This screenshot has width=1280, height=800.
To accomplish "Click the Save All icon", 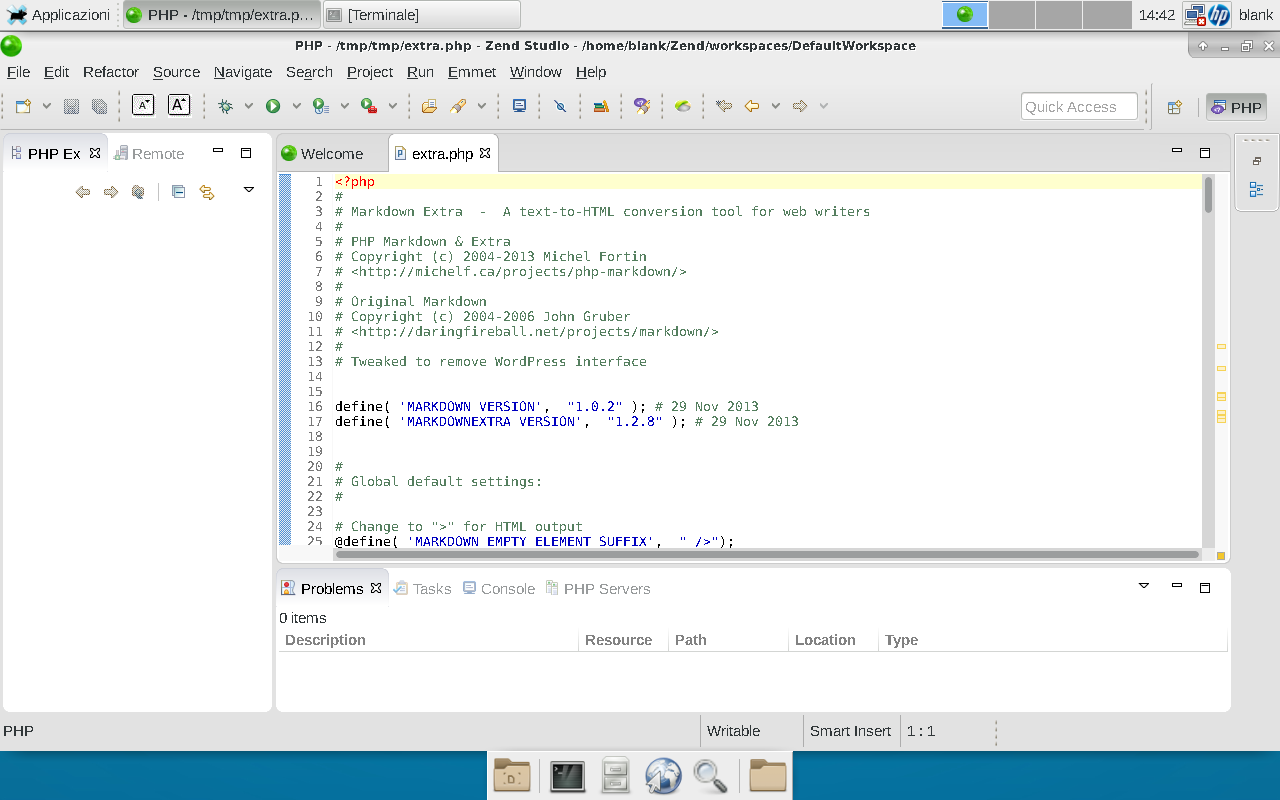I will pyautogui.click(x=99, y=106).
